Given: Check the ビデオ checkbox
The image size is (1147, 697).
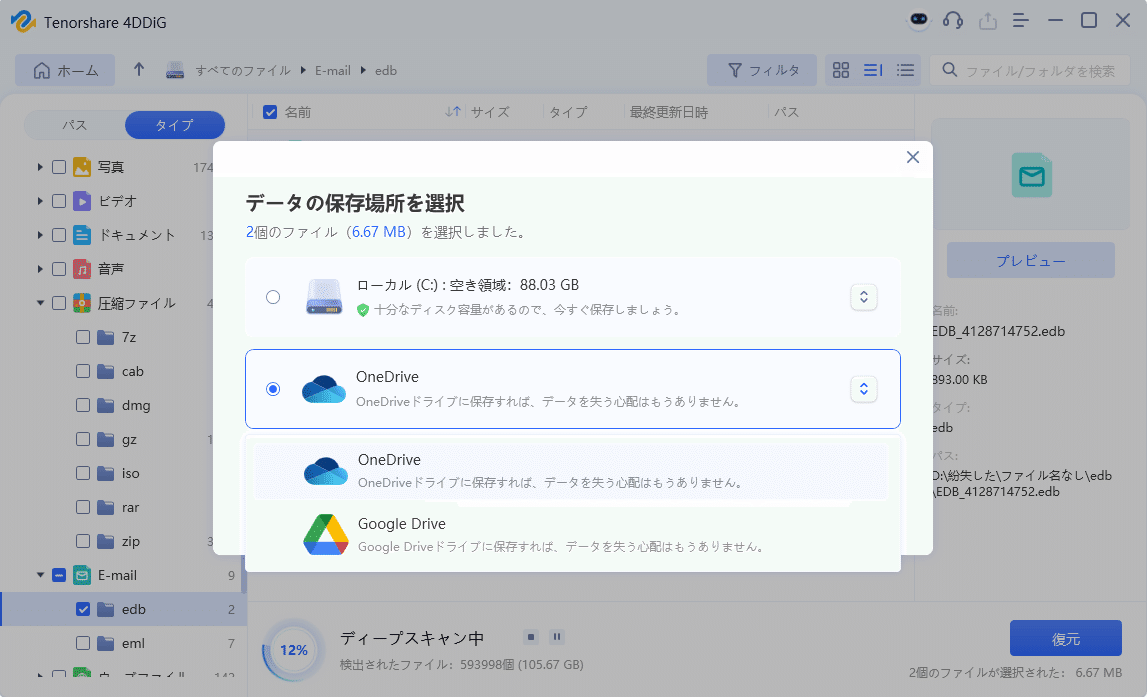Looking at the screenshot, I should point(59,200).
